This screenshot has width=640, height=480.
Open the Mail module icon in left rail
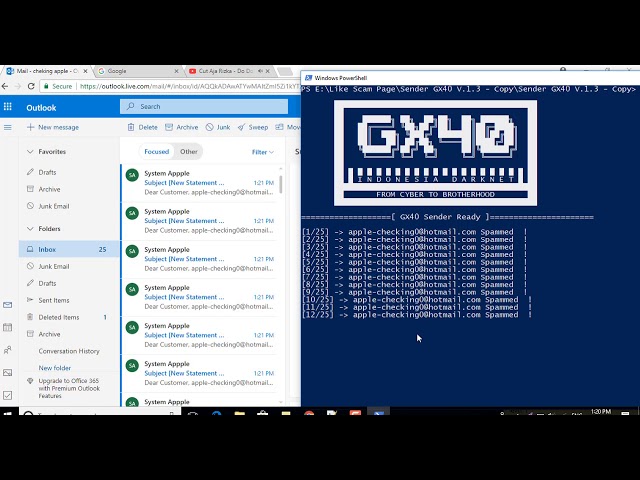coord(8,305)
